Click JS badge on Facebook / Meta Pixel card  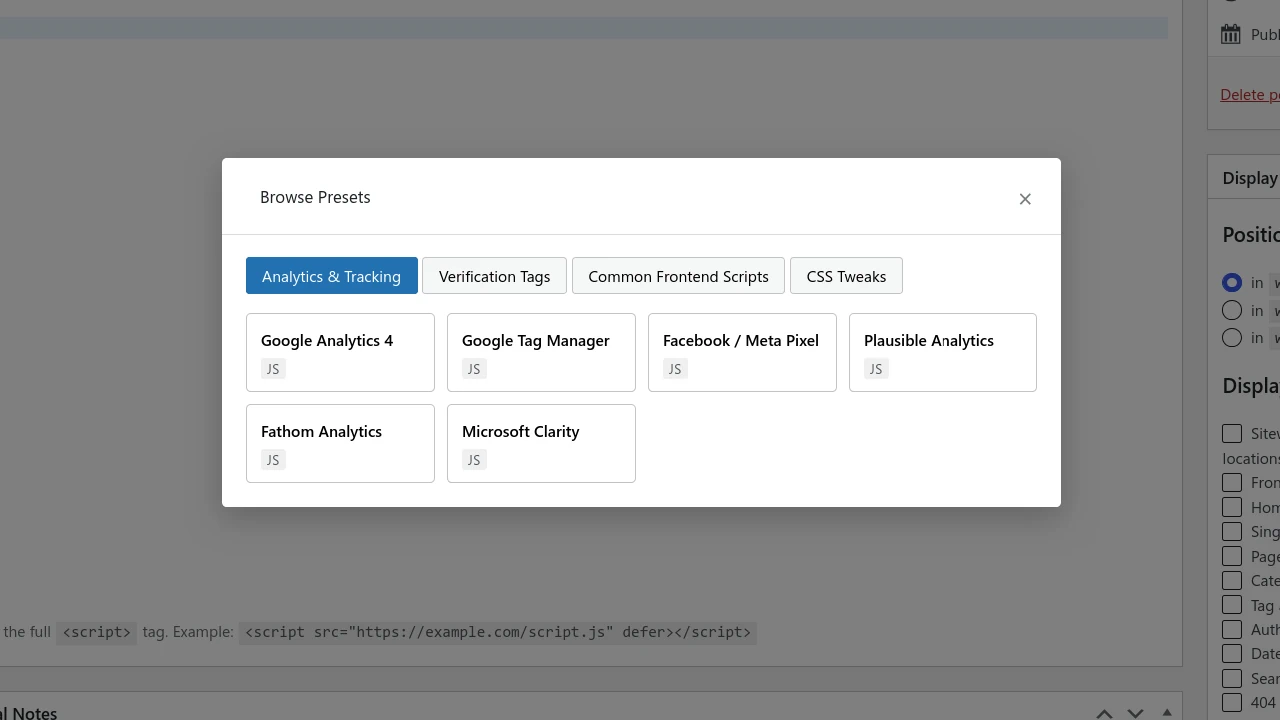(x=675, y=369)
